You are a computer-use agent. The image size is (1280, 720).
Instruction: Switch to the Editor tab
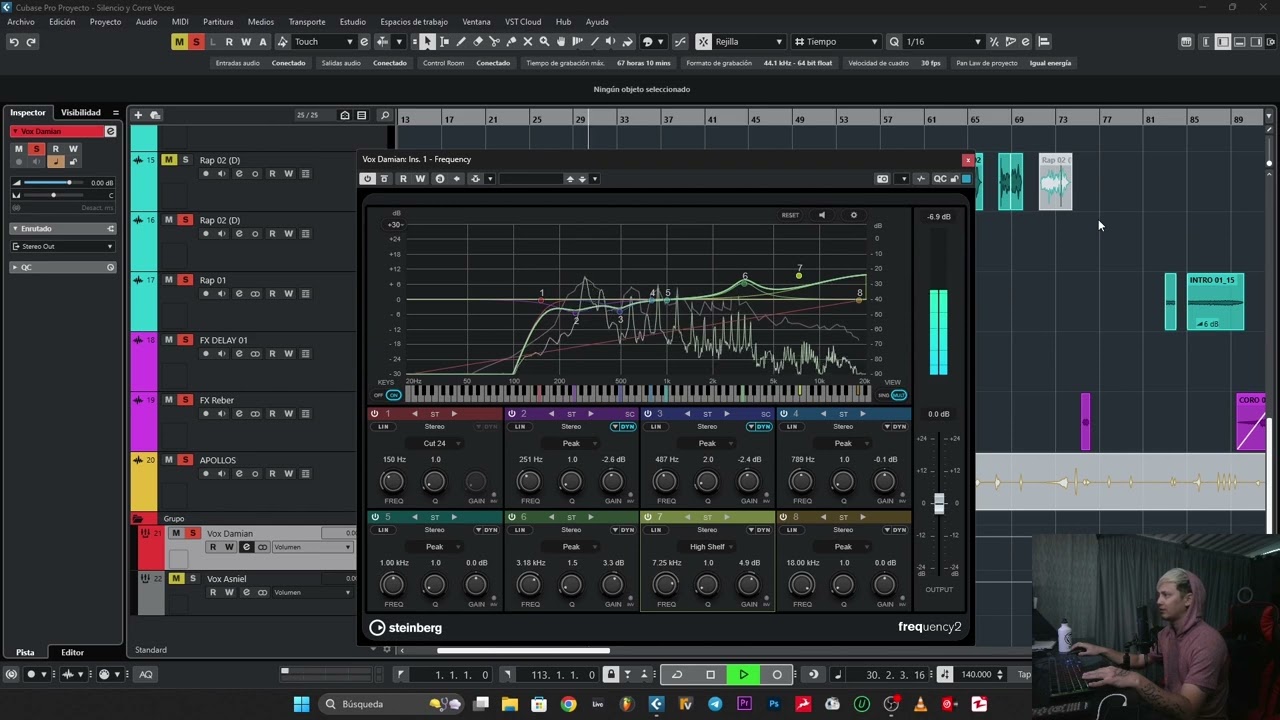click(72, 652)
